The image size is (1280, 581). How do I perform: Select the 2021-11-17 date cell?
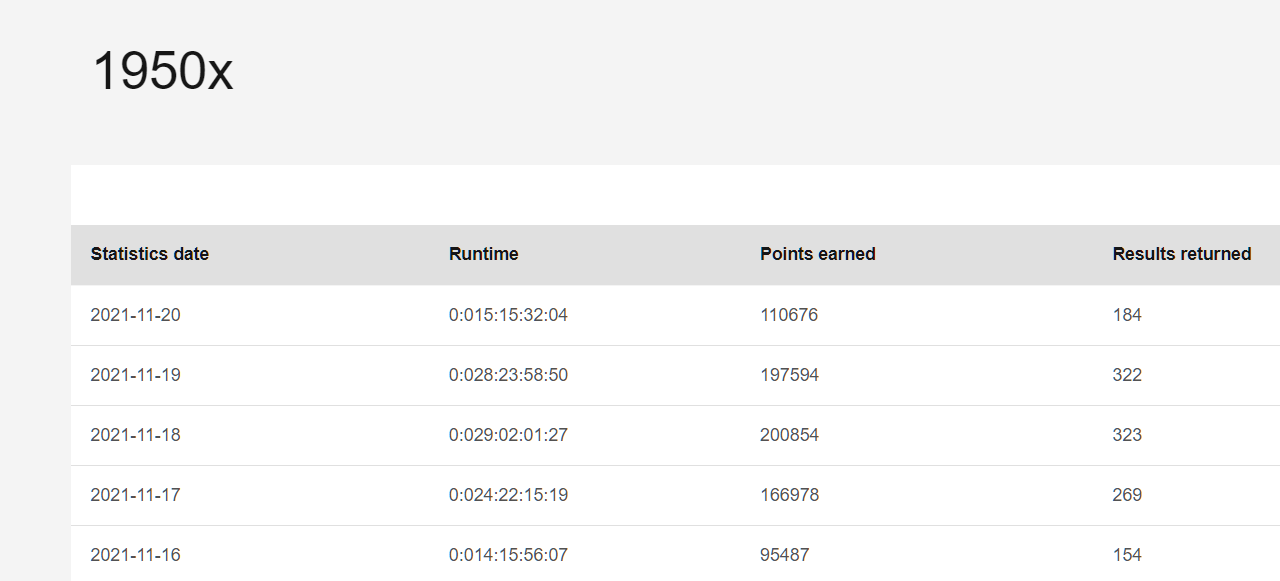point(136,495)
